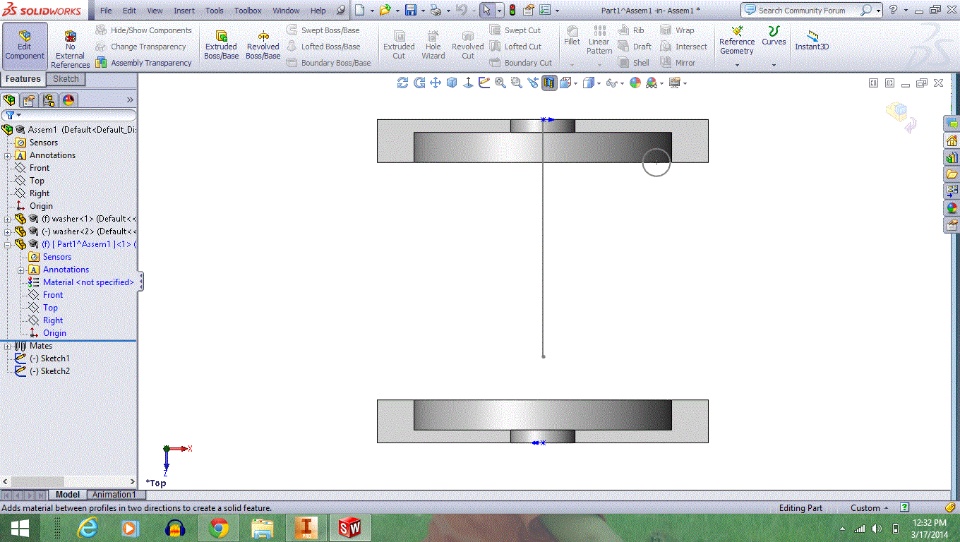Open the feature tree filter dropdown
Screen dimensions: 960x542
[x=19, y=115]
